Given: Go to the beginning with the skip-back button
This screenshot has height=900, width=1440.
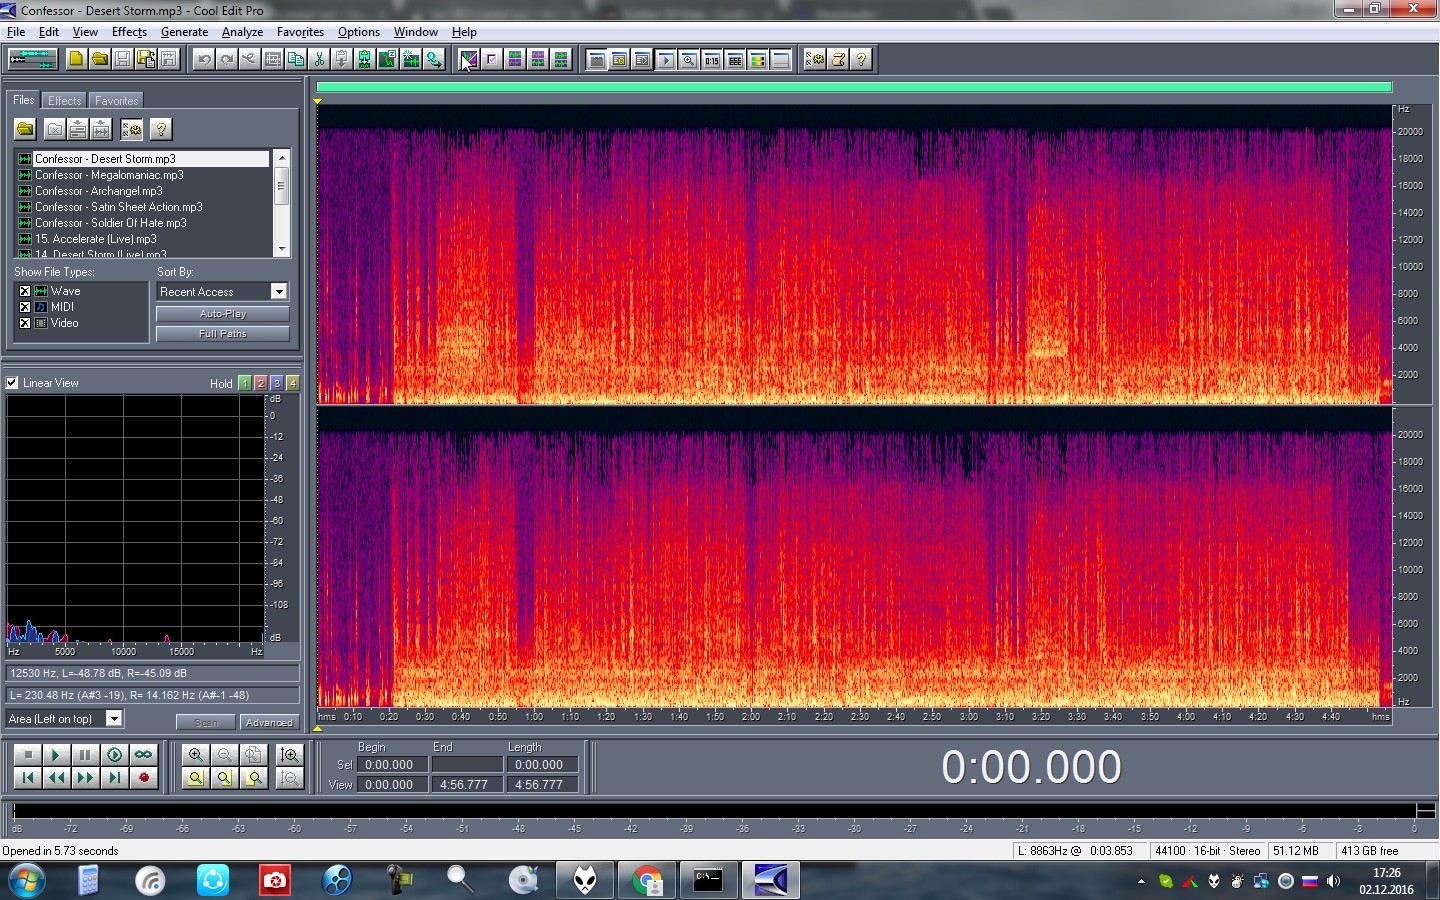Looking at the screenshot, I should coord(28,778).
